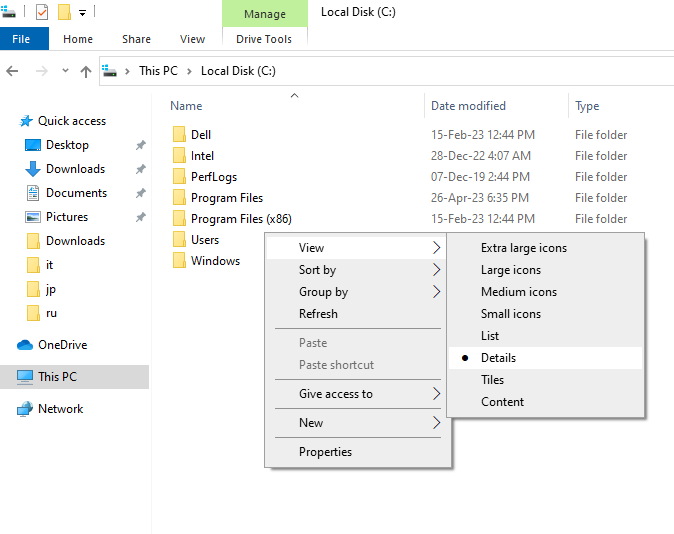The height and width of the screenshot is (534, 674).
Task: Select Medium icons view
Action: click(x=545, y=292)
